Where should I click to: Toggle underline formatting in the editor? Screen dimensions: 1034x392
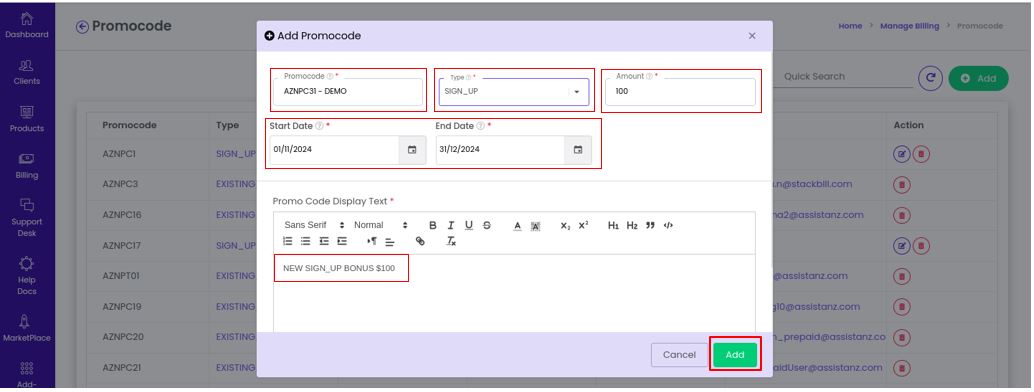point(469,225)
